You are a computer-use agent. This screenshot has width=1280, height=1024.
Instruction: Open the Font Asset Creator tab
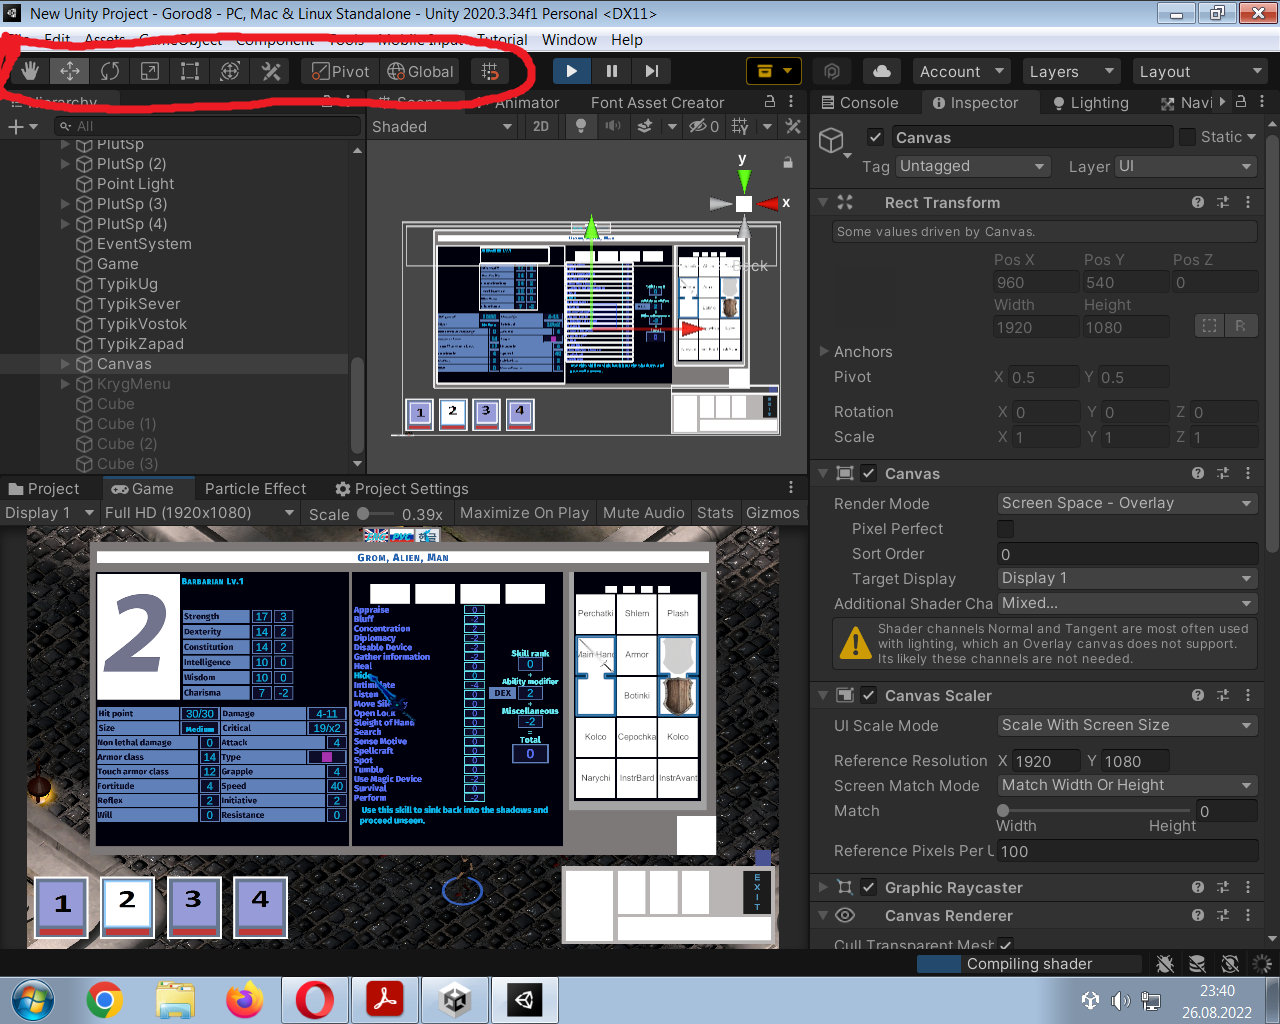coord(657,102)
